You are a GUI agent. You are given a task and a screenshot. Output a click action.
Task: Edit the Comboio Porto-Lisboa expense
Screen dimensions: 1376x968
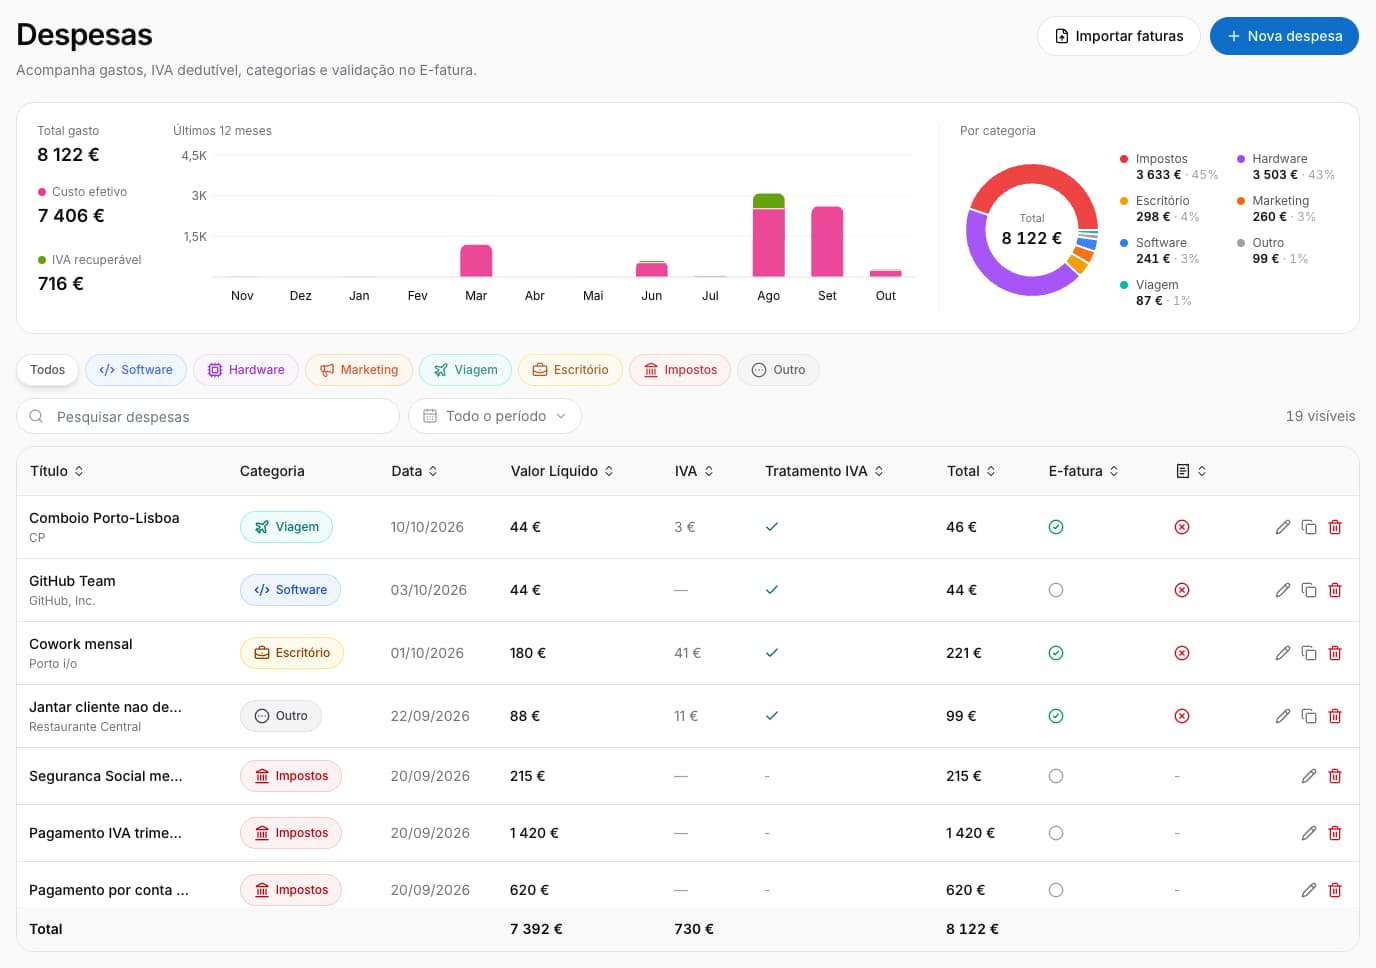(x=1283, y=527)
